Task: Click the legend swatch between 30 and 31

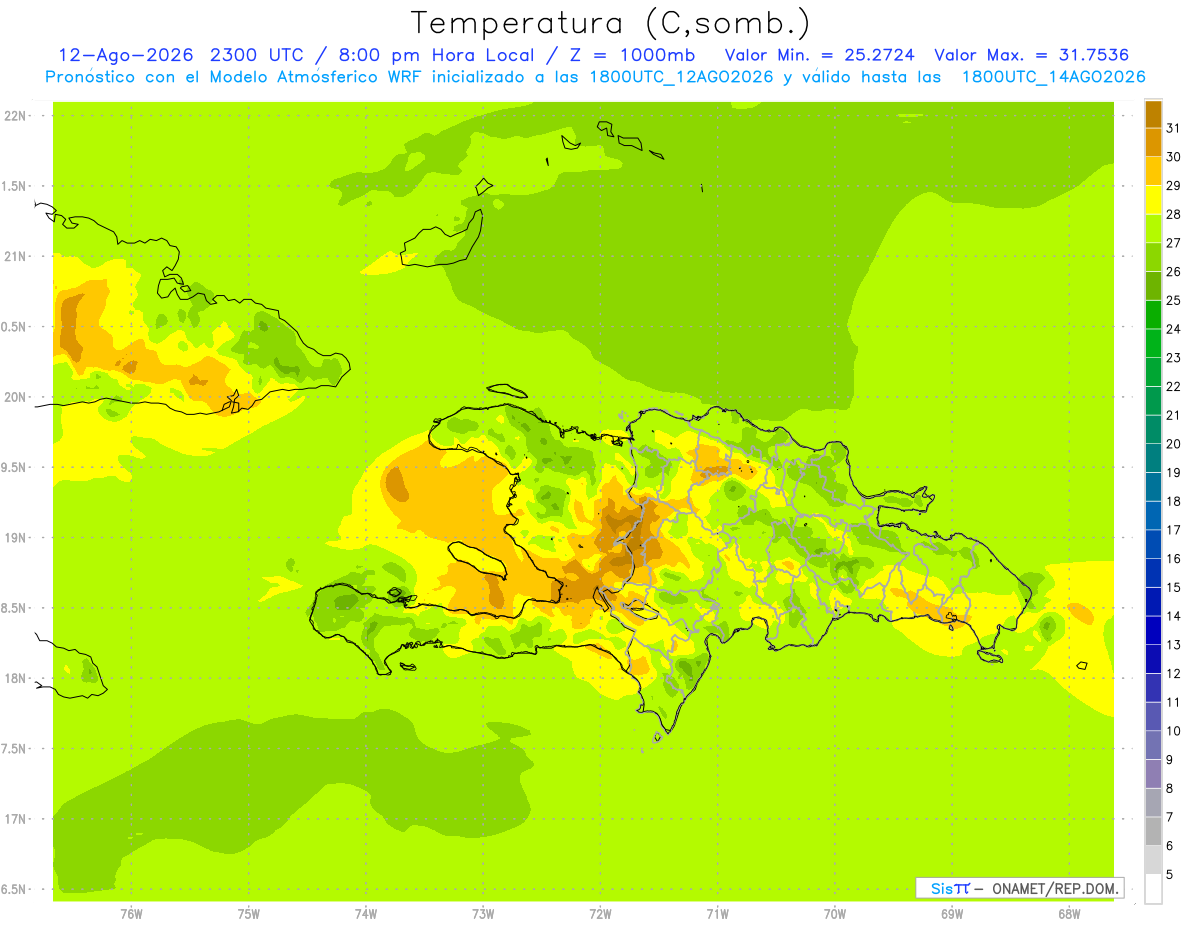Action: 1153,142
